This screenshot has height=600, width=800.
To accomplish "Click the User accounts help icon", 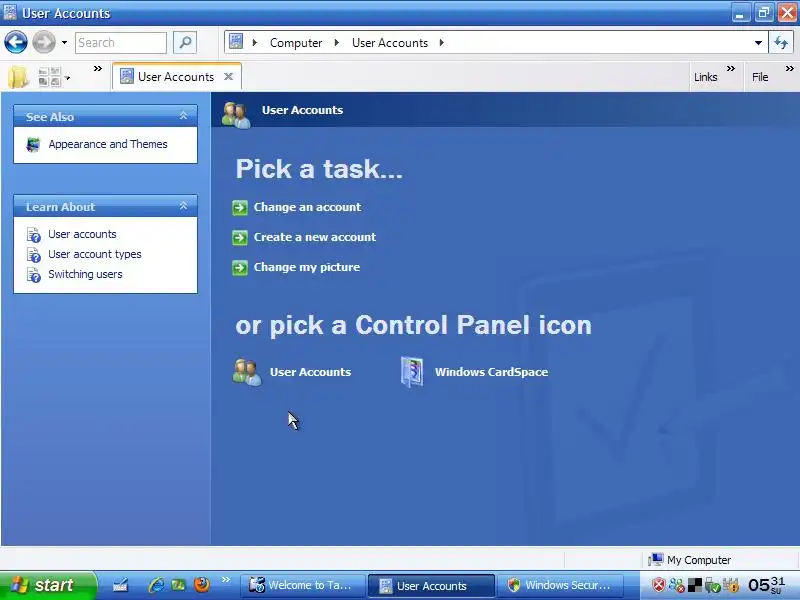I will pos(34,235).
